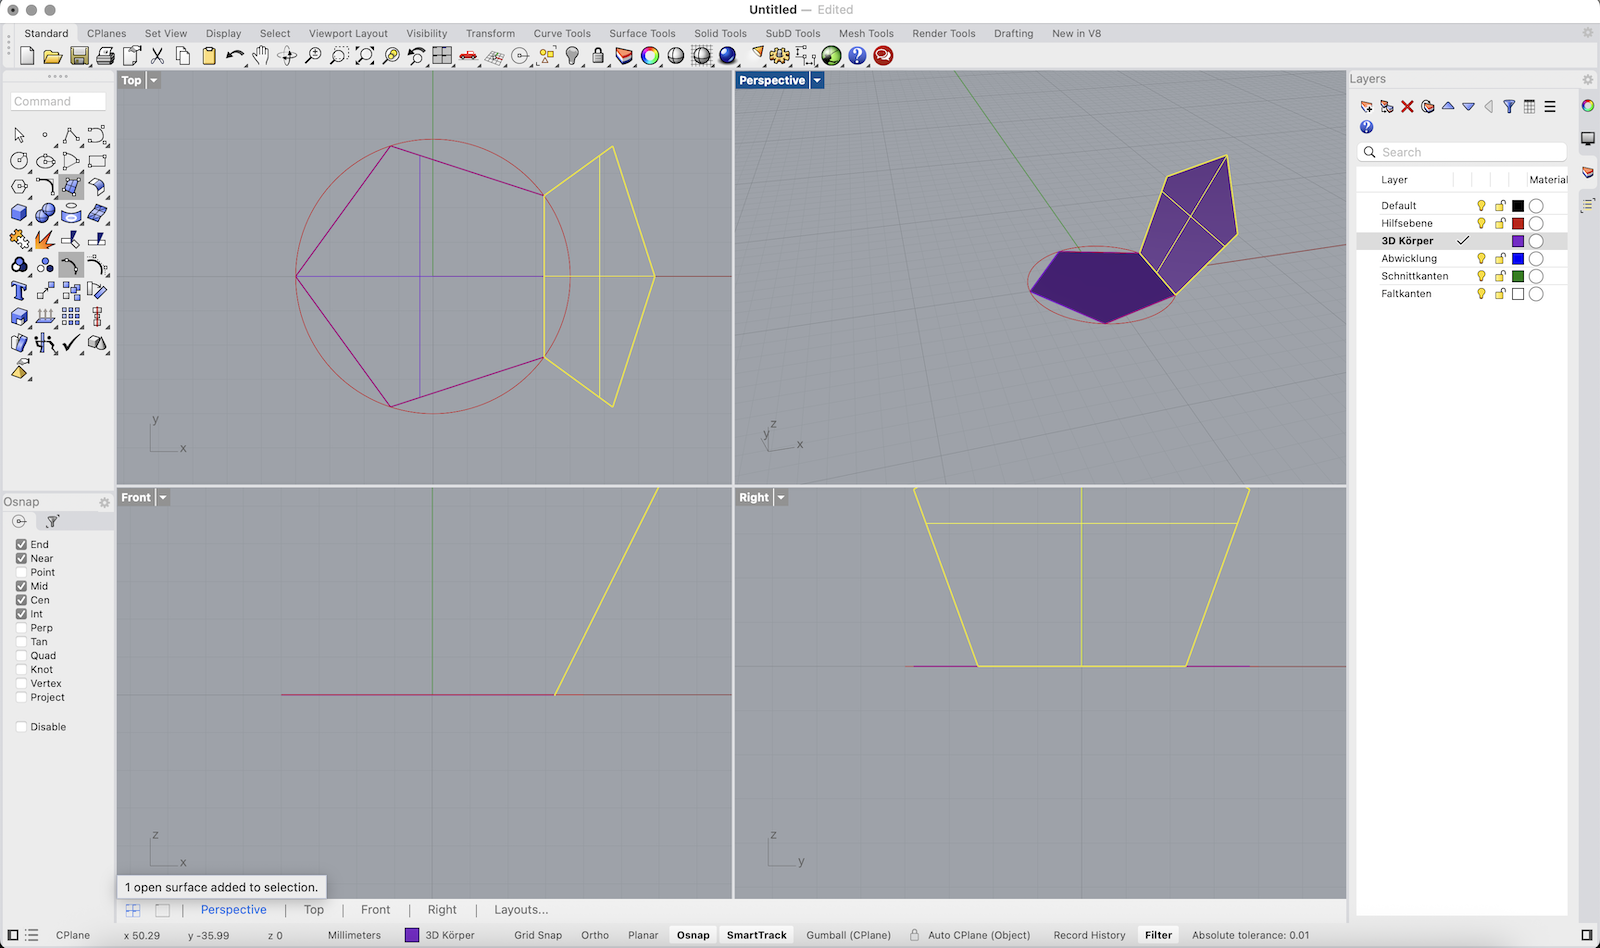
Task: Click Record History in the status bar
Action: (x=1089, y=935)
